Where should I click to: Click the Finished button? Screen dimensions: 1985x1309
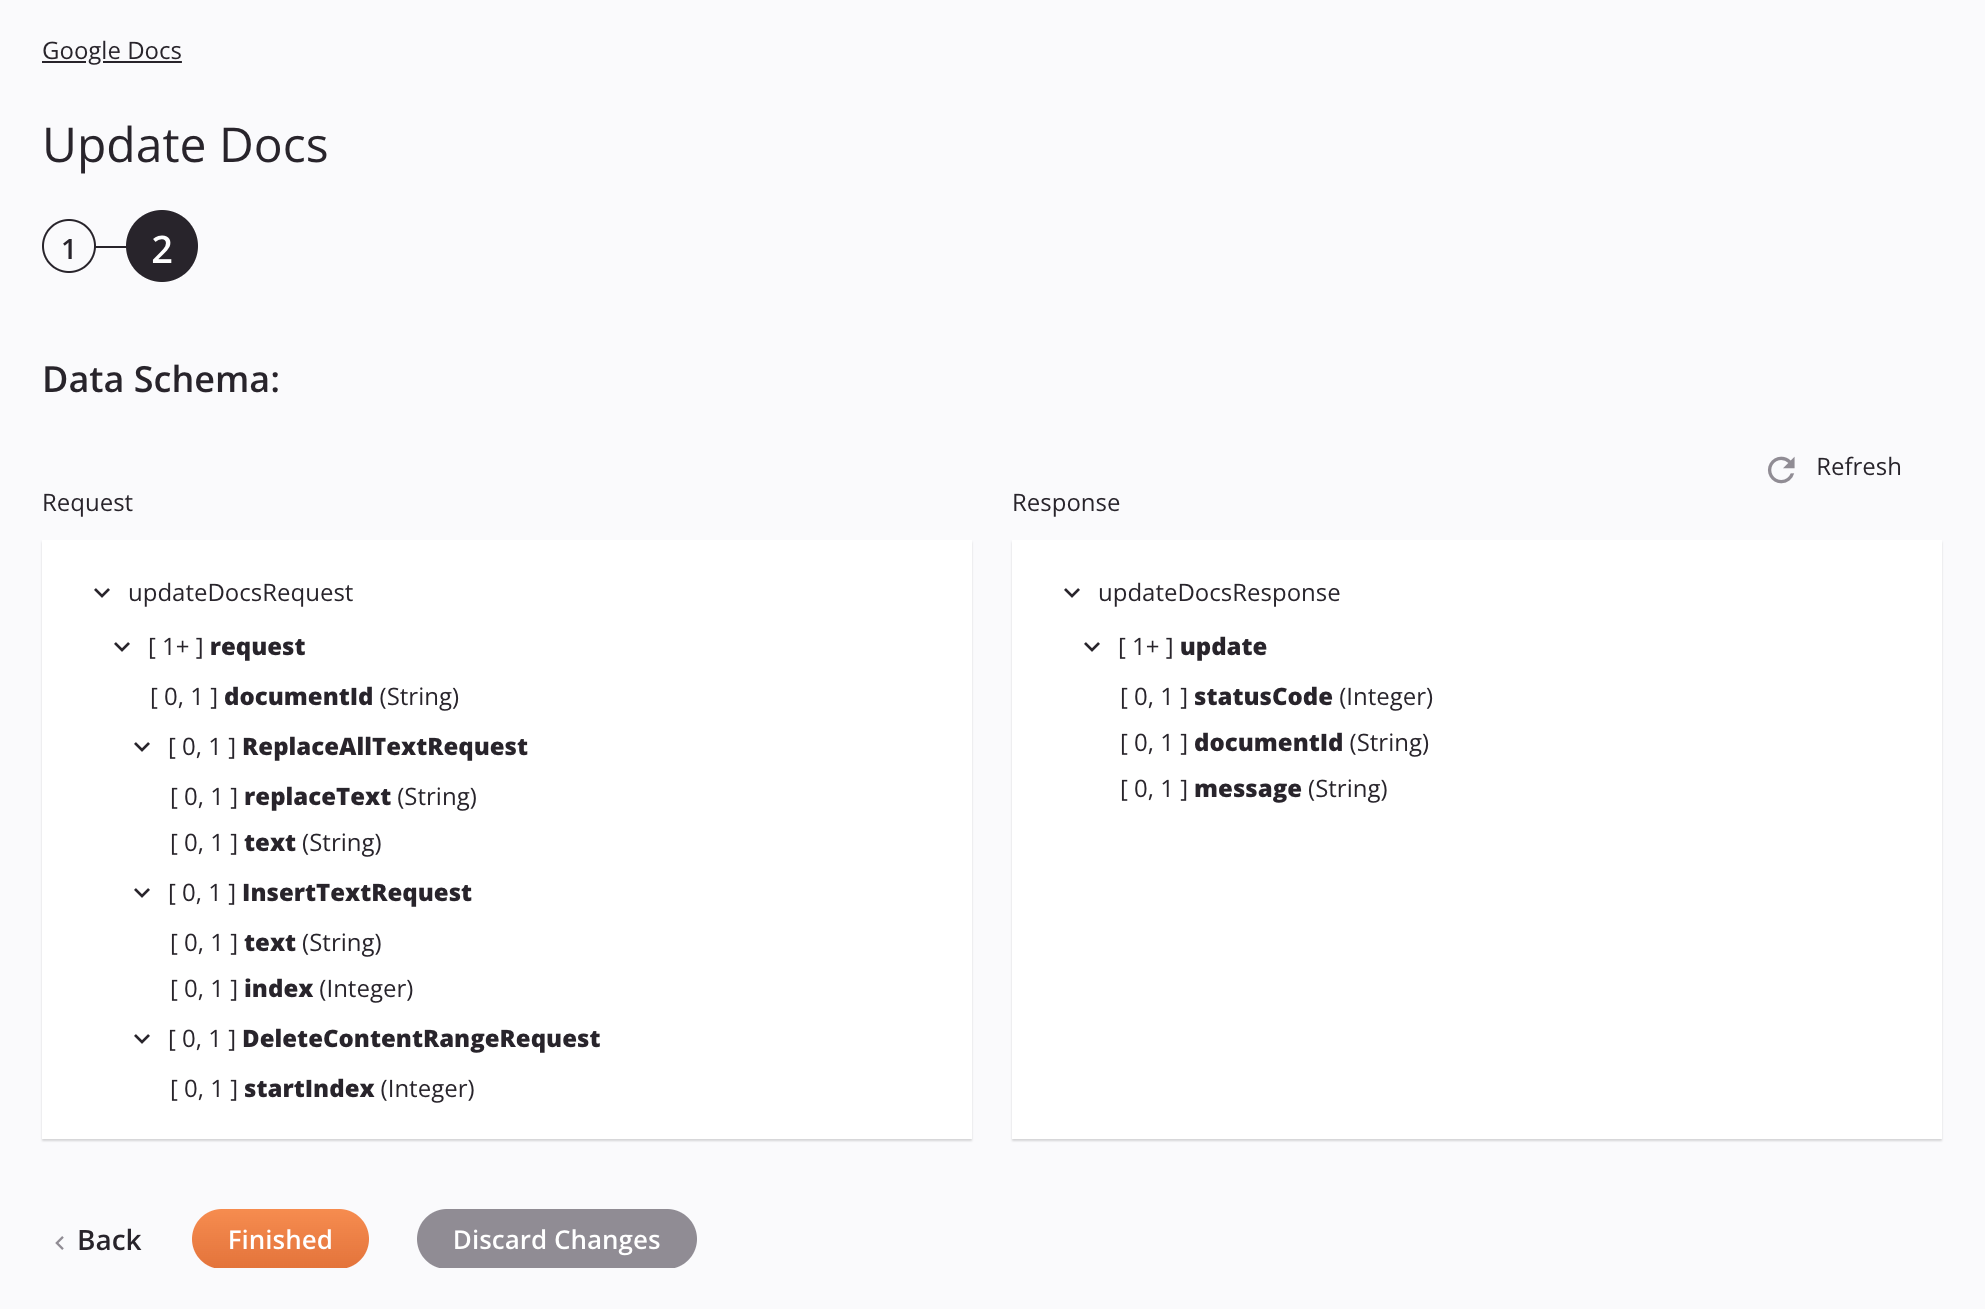280,1237
